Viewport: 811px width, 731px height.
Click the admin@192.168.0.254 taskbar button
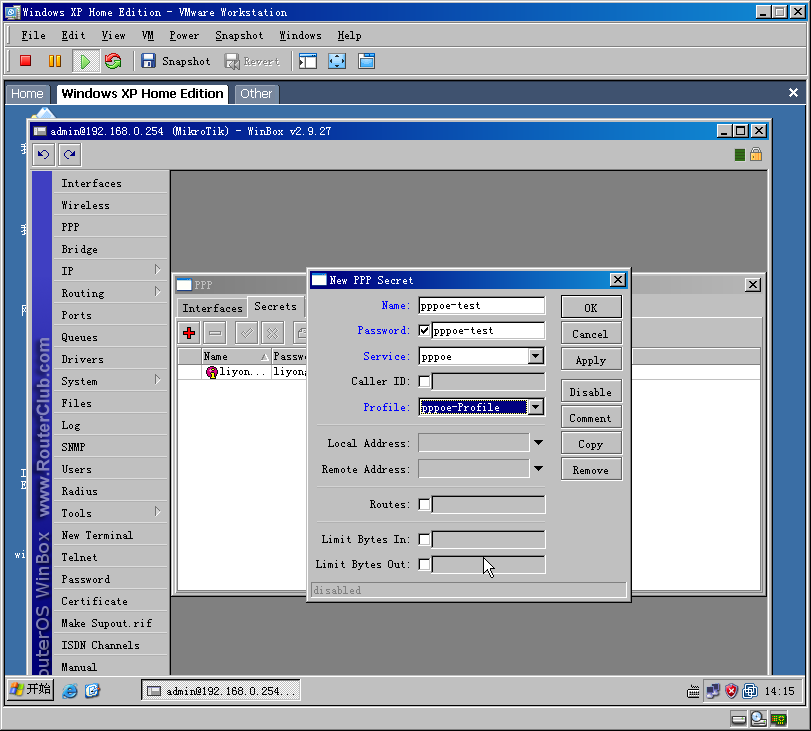coord(221,691)
